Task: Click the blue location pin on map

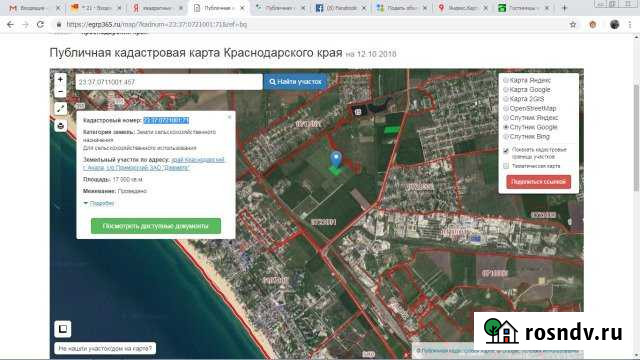Action: pyautogui.click(x=336, y=159)
